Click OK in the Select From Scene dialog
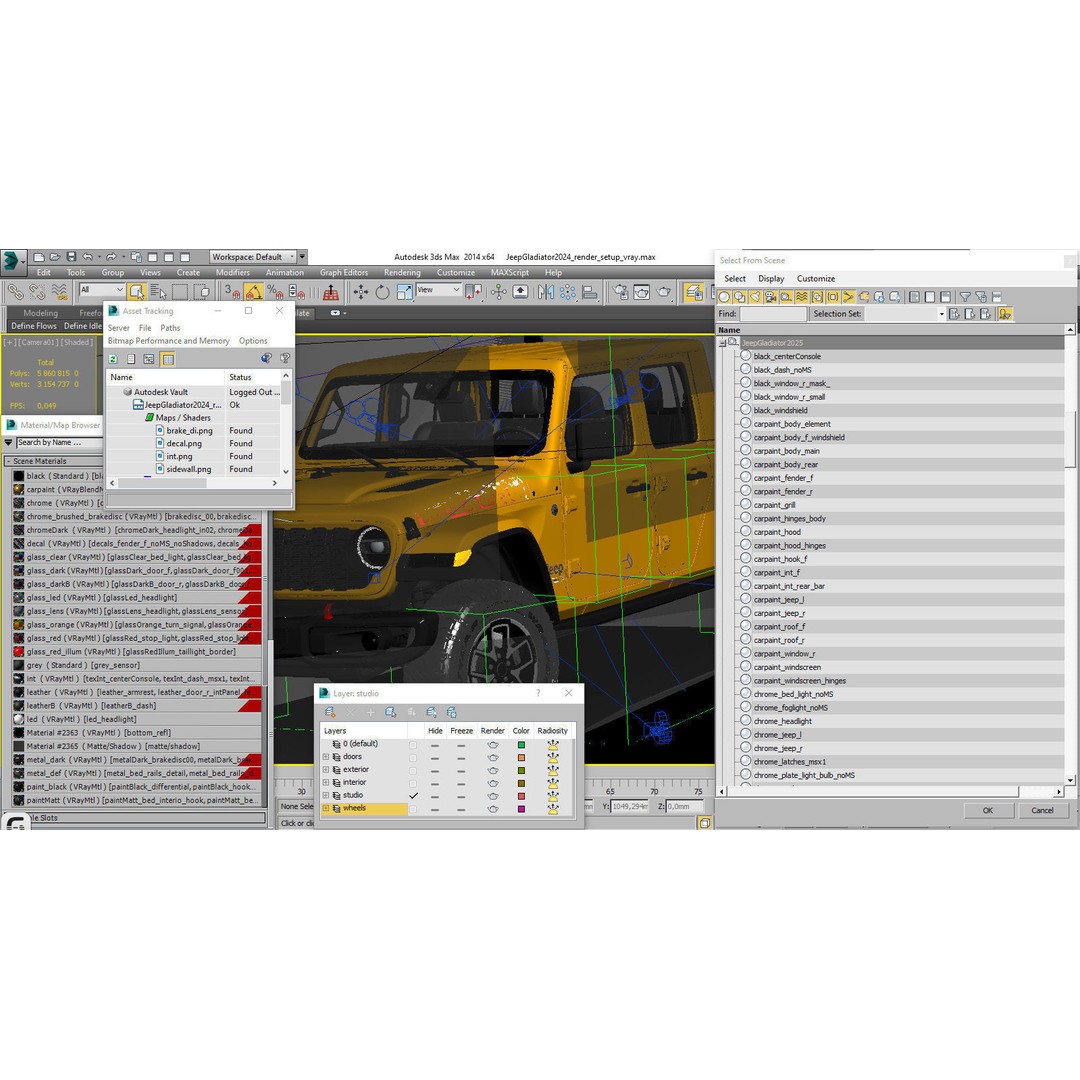Screen dimensions: 1080x1080 point(987,810)
